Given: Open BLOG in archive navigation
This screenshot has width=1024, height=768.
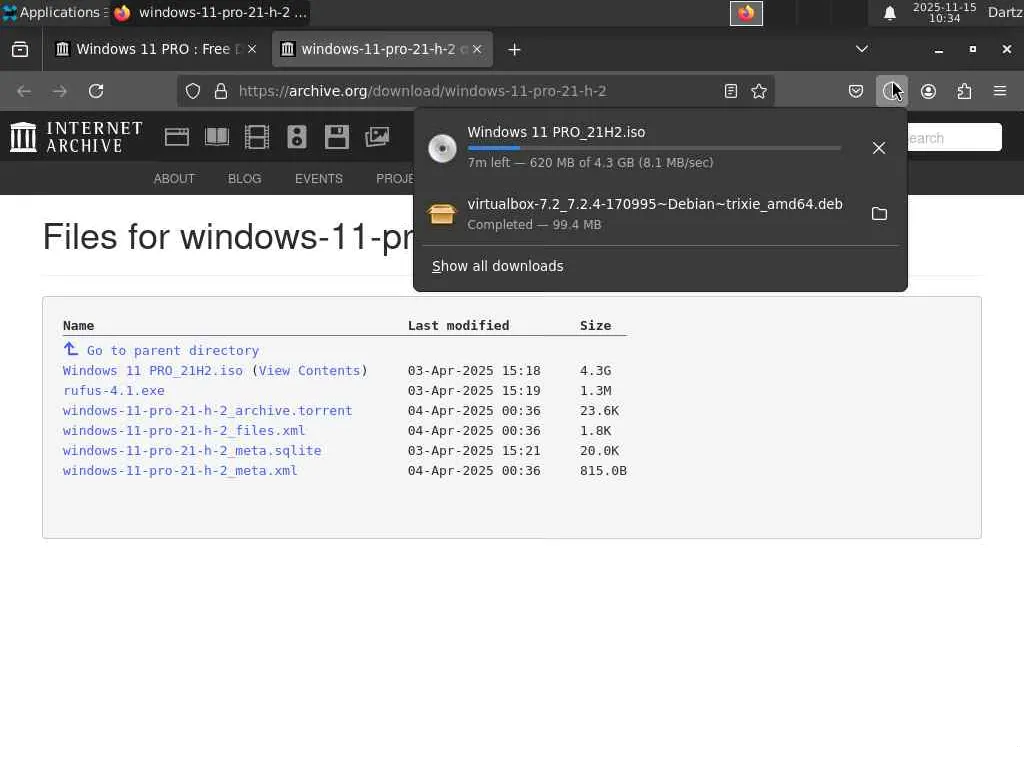Looking at the screenshot, I should coord(244,179).
